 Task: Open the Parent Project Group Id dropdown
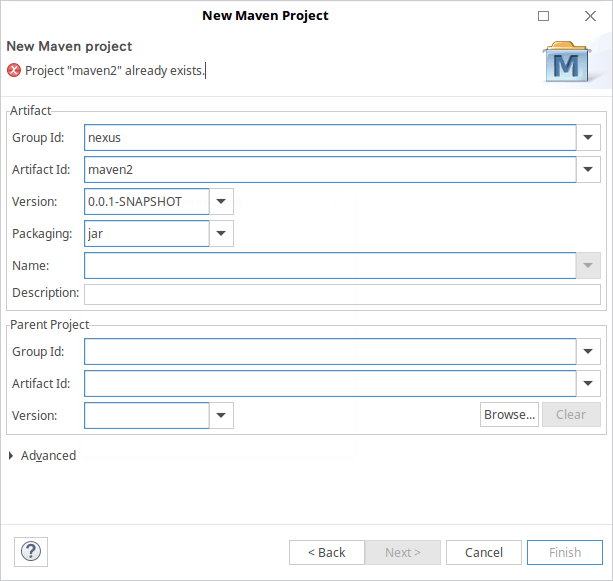point(588,351)
